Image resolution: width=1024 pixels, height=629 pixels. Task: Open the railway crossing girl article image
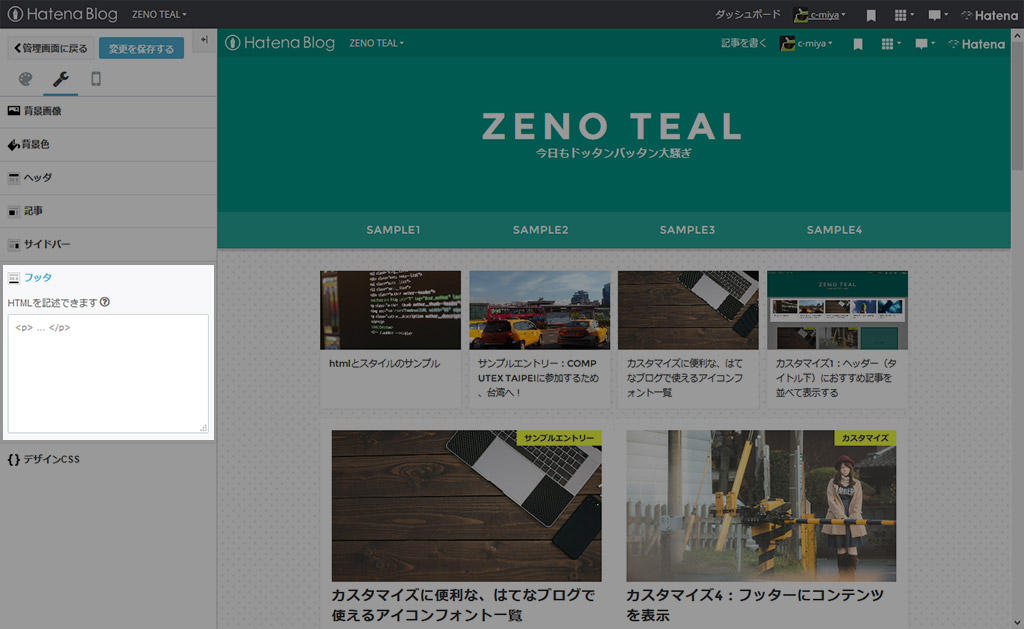tap(761, 506)
